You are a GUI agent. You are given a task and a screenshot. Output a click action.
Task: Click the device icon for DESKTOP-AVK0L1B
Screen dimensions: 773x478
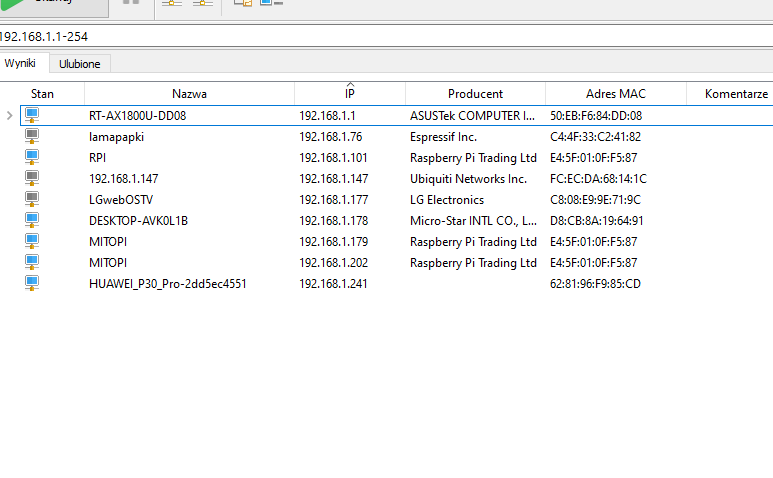[32, 220]
